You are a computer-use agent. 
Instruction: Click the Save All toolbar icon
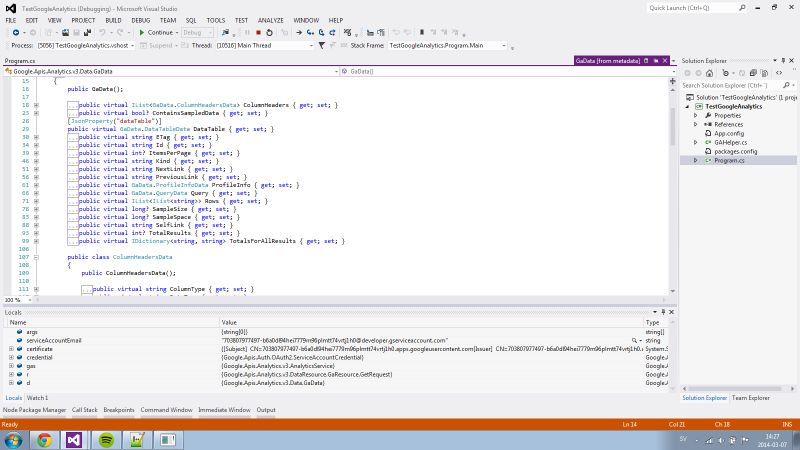87,33
